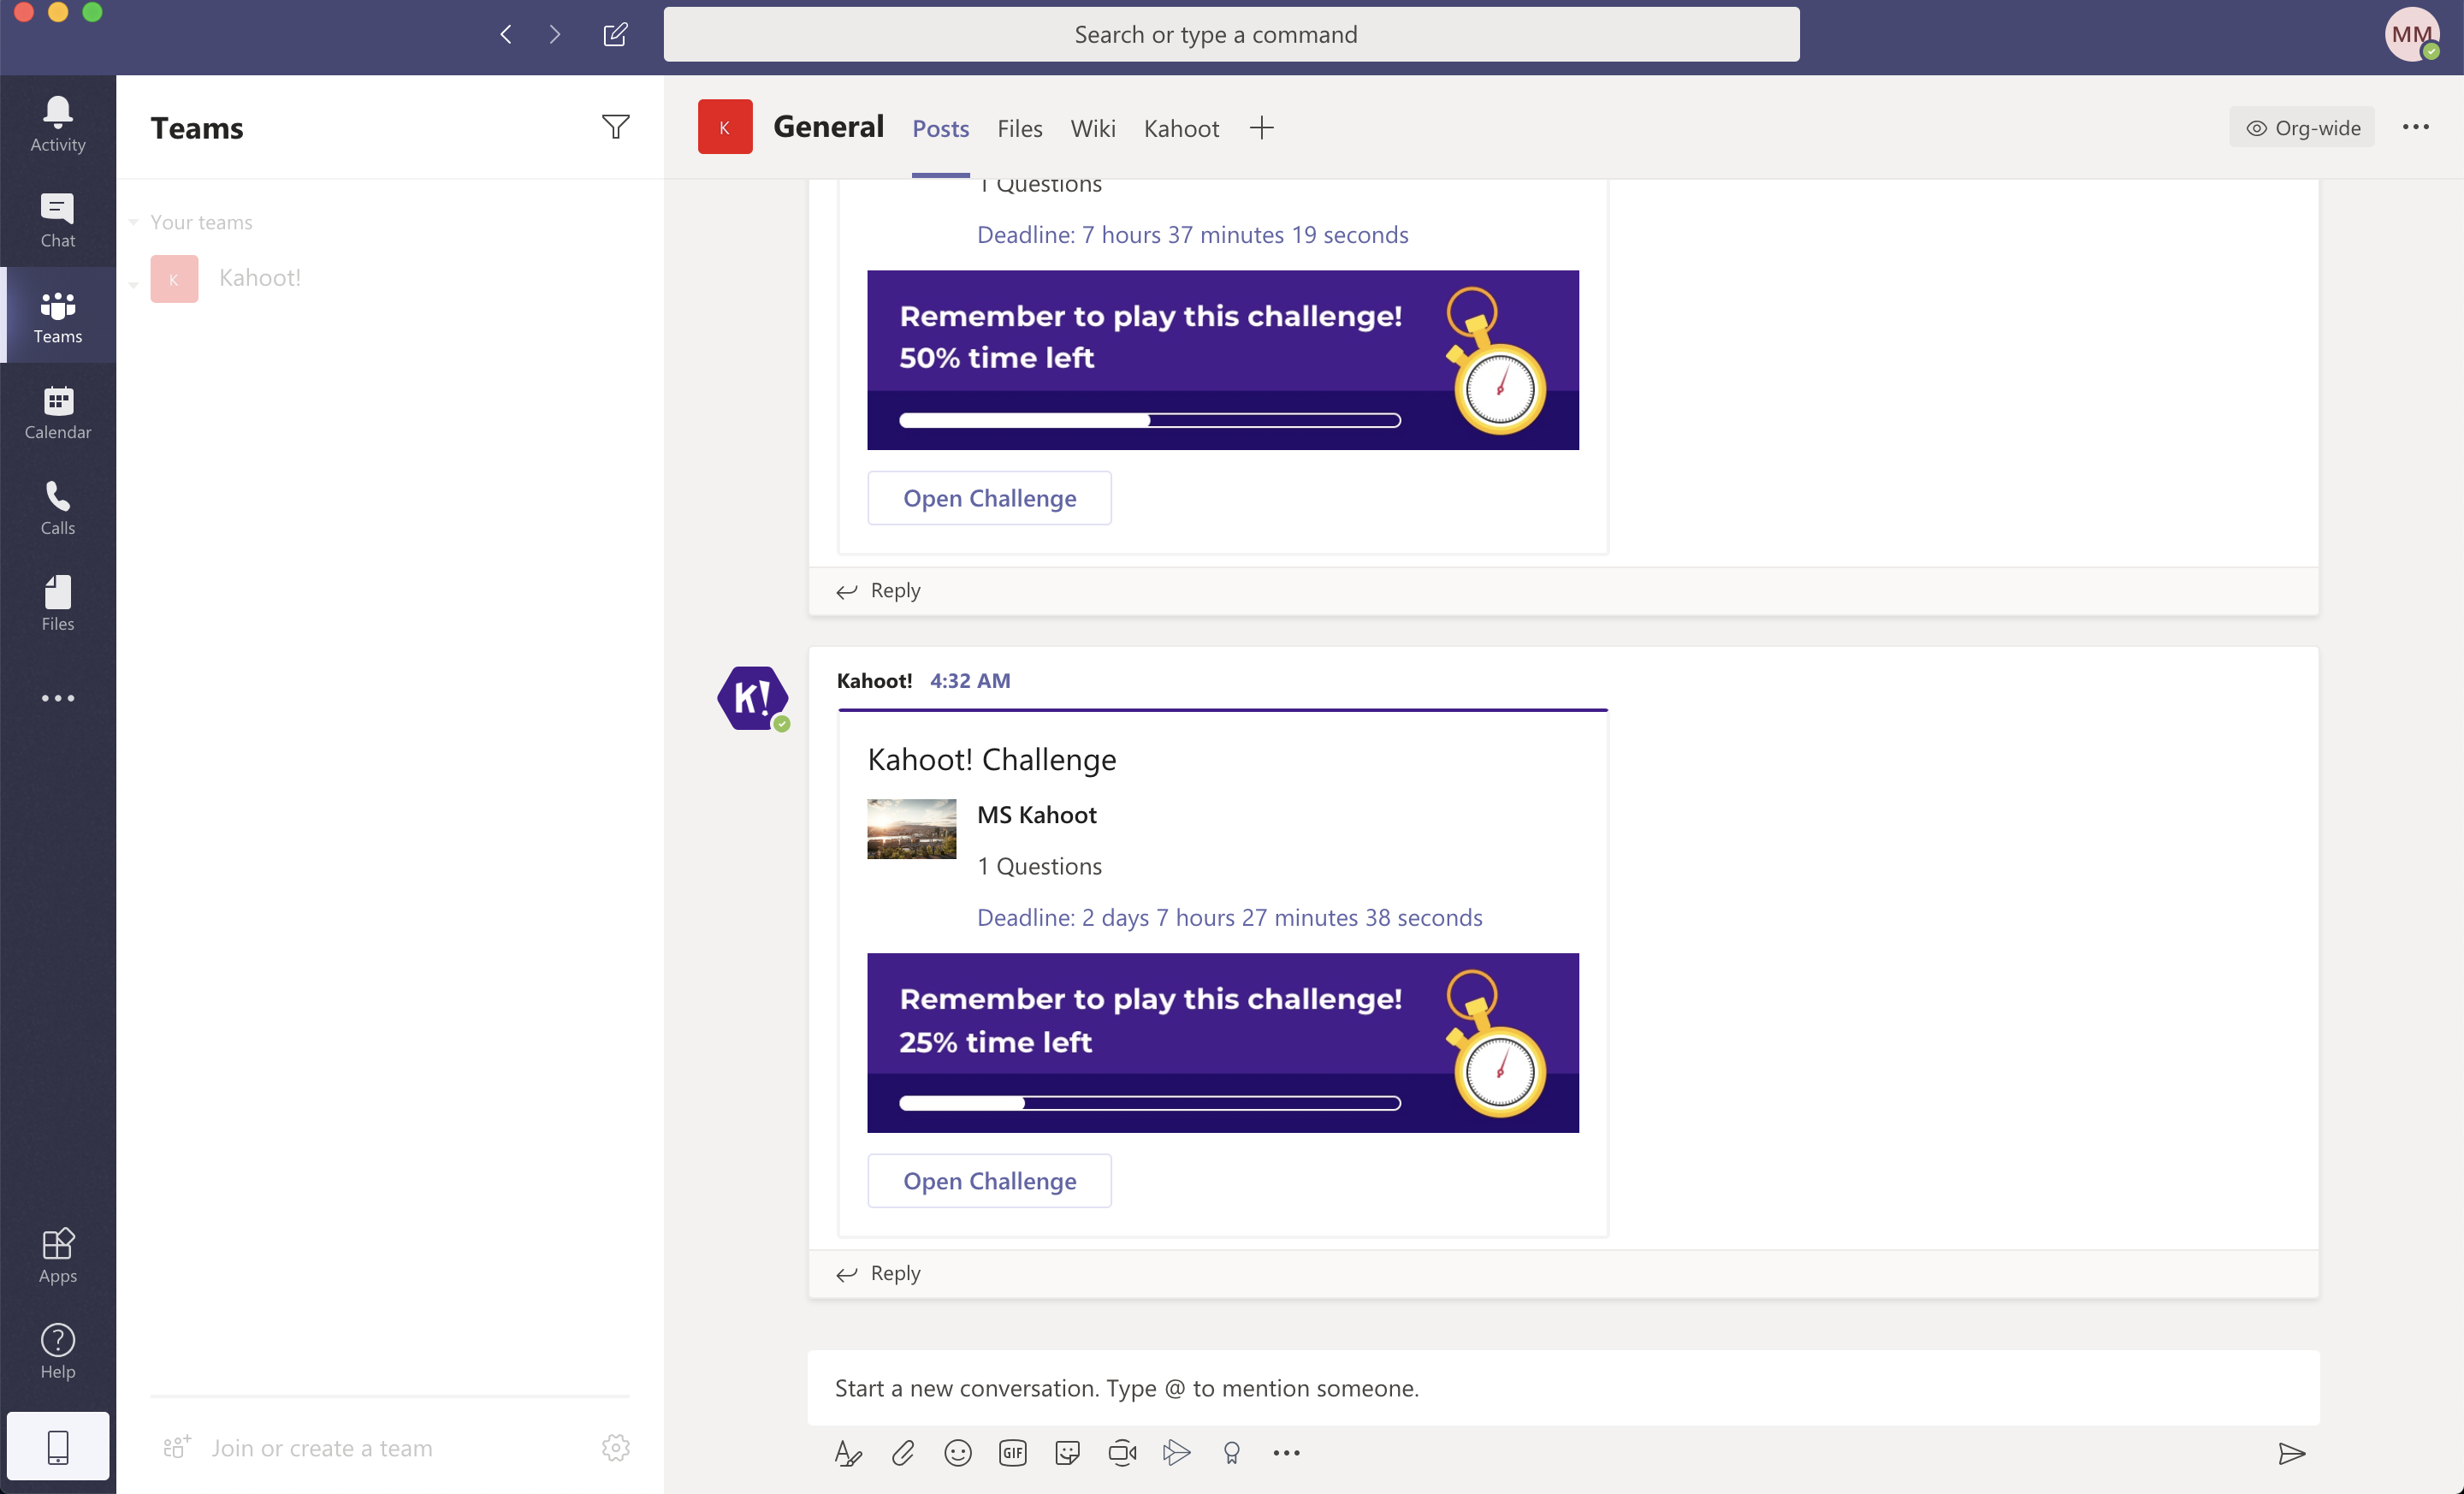Open Challenge with 25% time left
The height and width of the screenshot is (1494, 2464).
point(989,1179)
